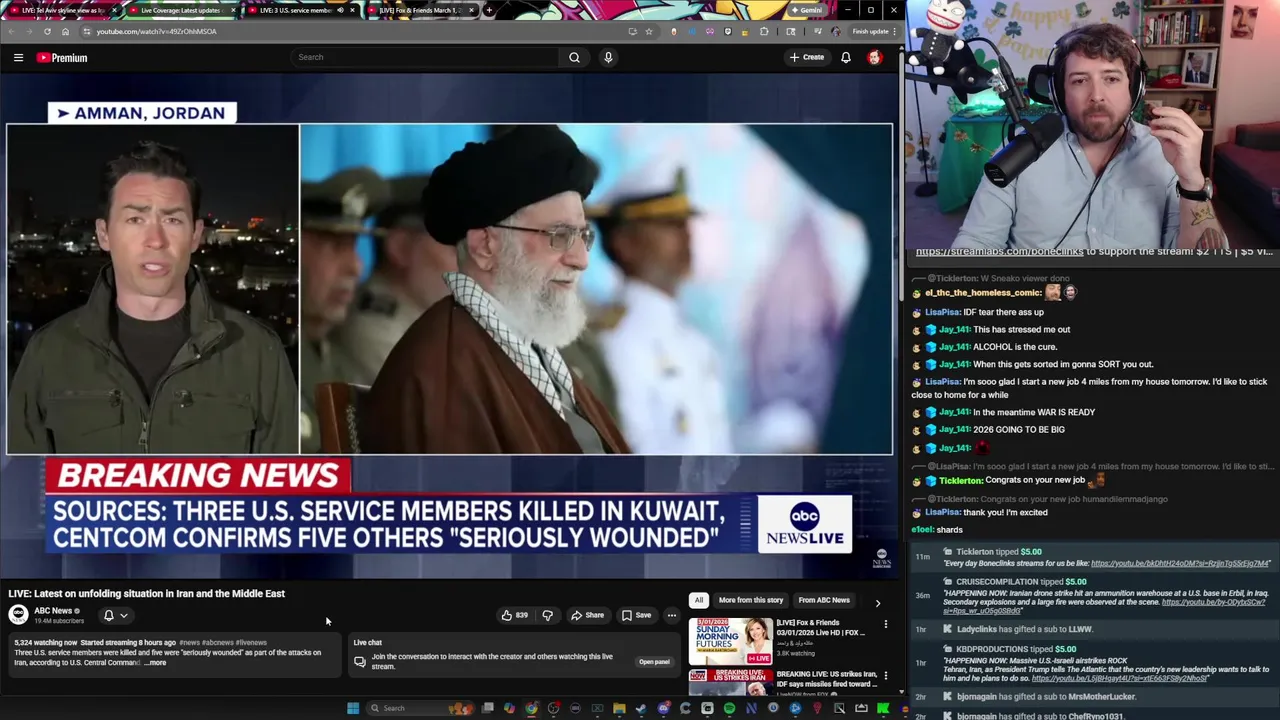Viewport: 1280px width, 720px height.
Task: Save the video to a playlist
Action: click(x=637, y=615)
